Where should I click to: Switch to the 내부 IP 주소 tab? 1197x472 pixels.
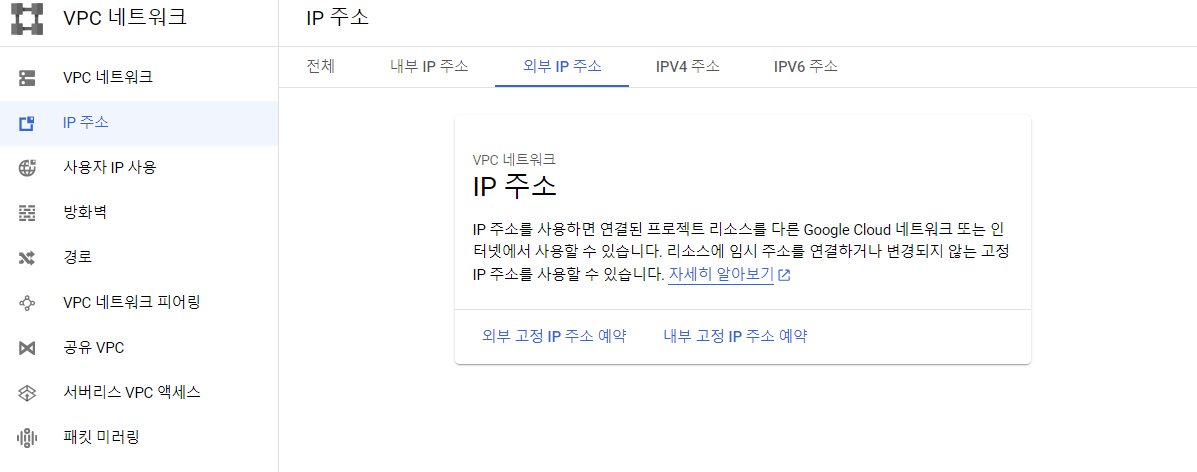(x=429, y=66)
